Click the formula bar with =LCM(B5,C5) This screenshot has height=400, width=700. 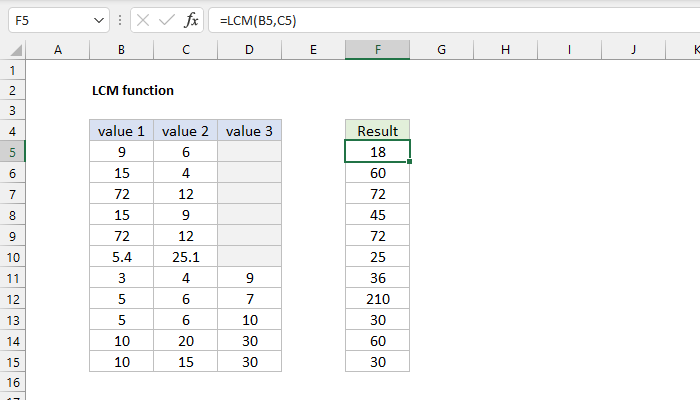(454, 21)
